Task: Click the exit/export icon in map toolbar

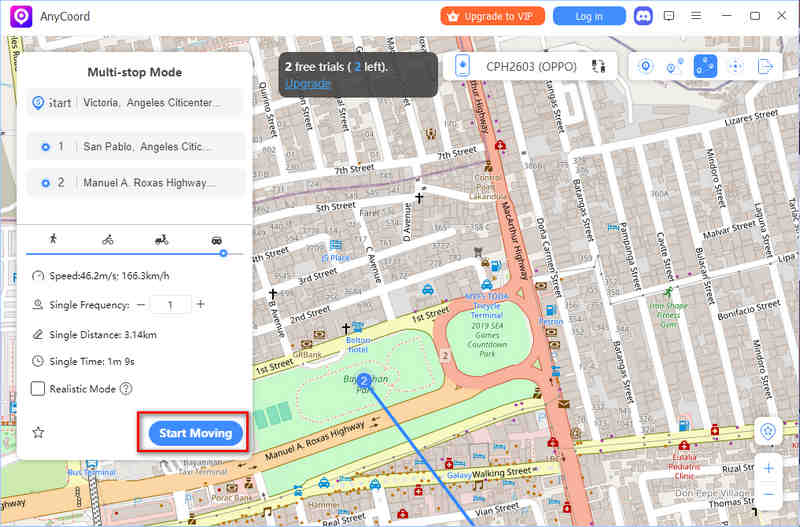Action: coord(766,66)
